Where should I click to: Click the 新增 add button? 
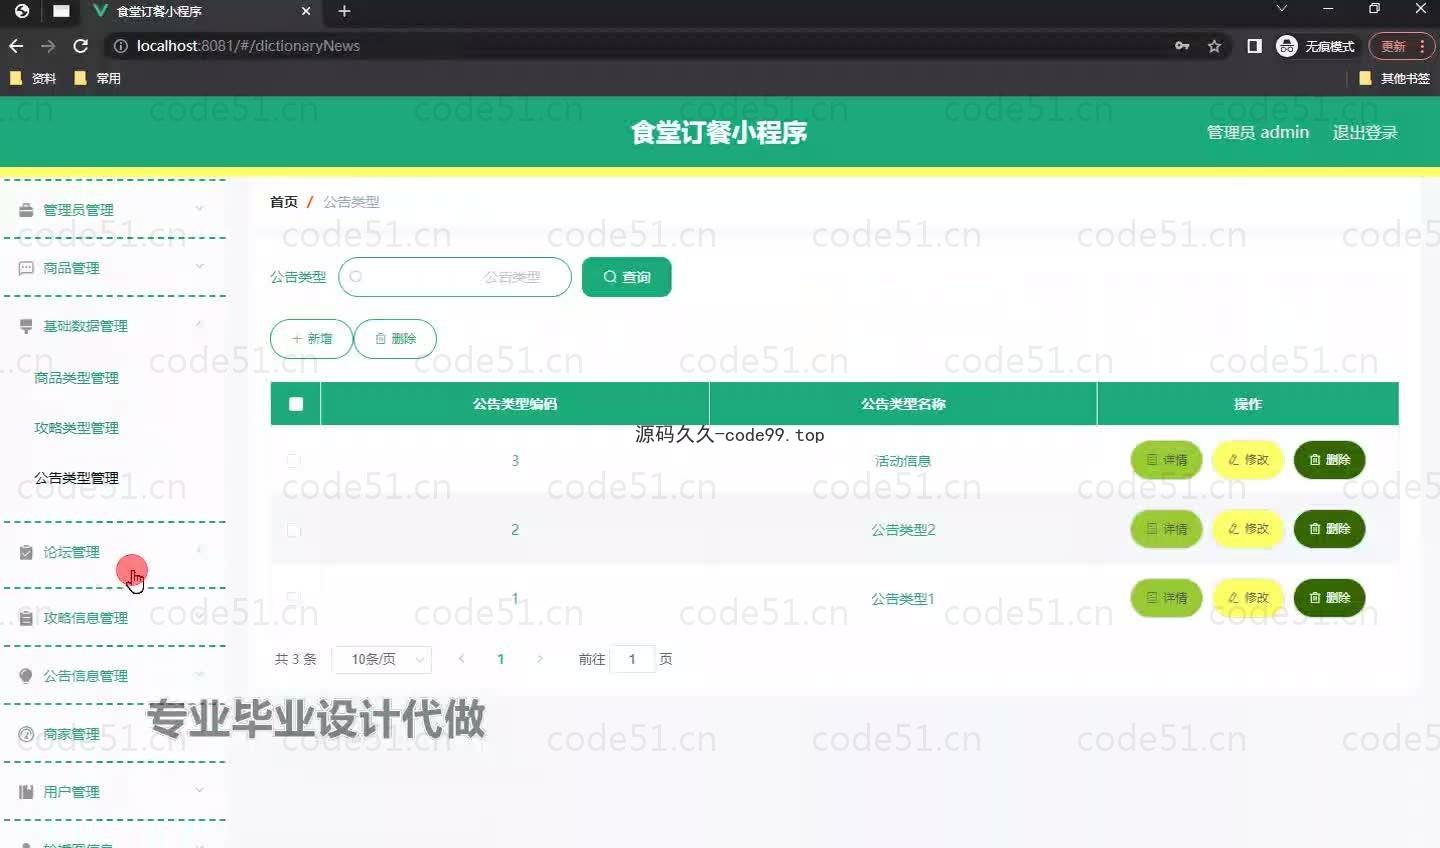click(311, 339)
